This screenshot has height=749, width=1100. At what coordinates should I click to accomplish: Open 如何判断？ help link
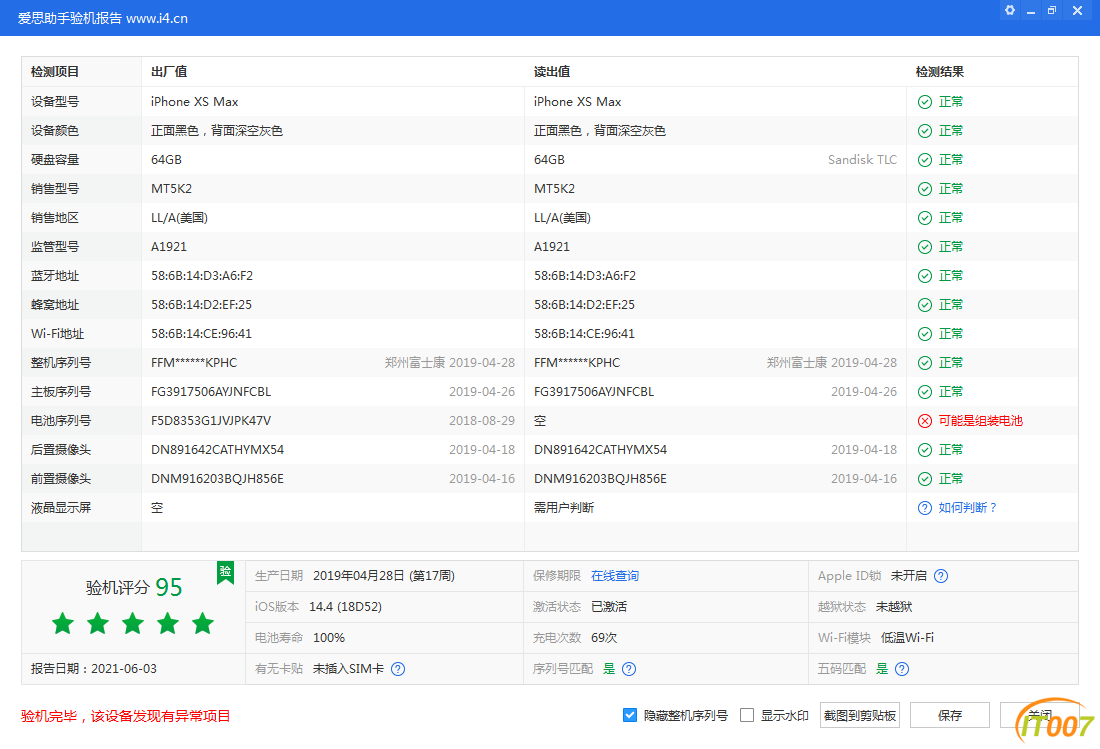[x=968, y=508]
